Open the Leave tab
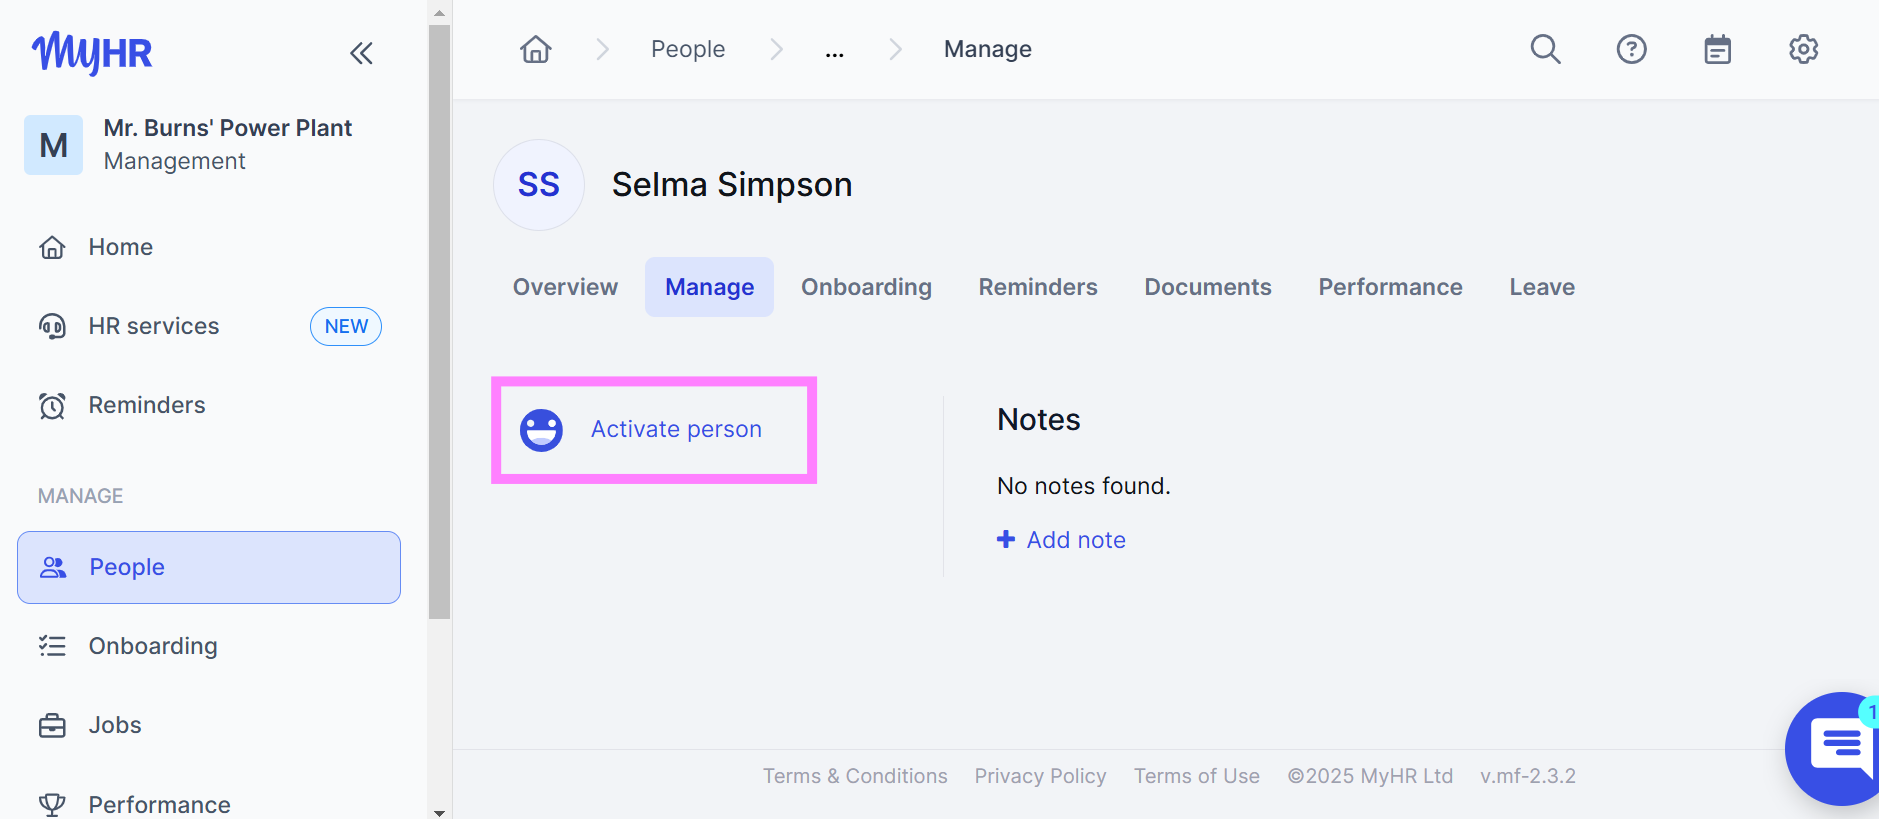The width and height of the screenshot is (1879, 819). (1541, 287)
